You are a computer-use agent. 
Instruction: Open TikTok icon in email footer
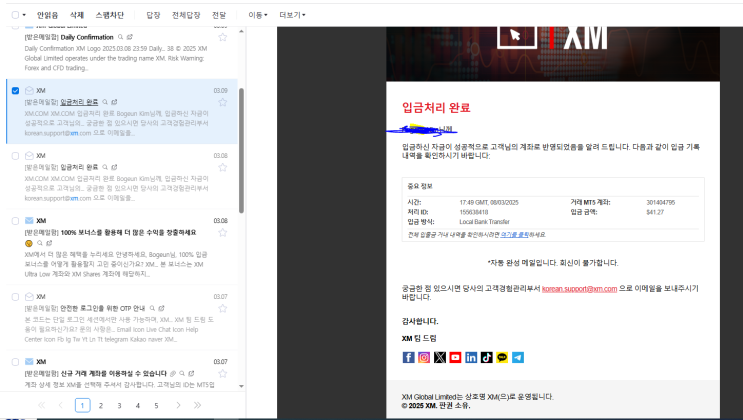[x=487, y=357]
